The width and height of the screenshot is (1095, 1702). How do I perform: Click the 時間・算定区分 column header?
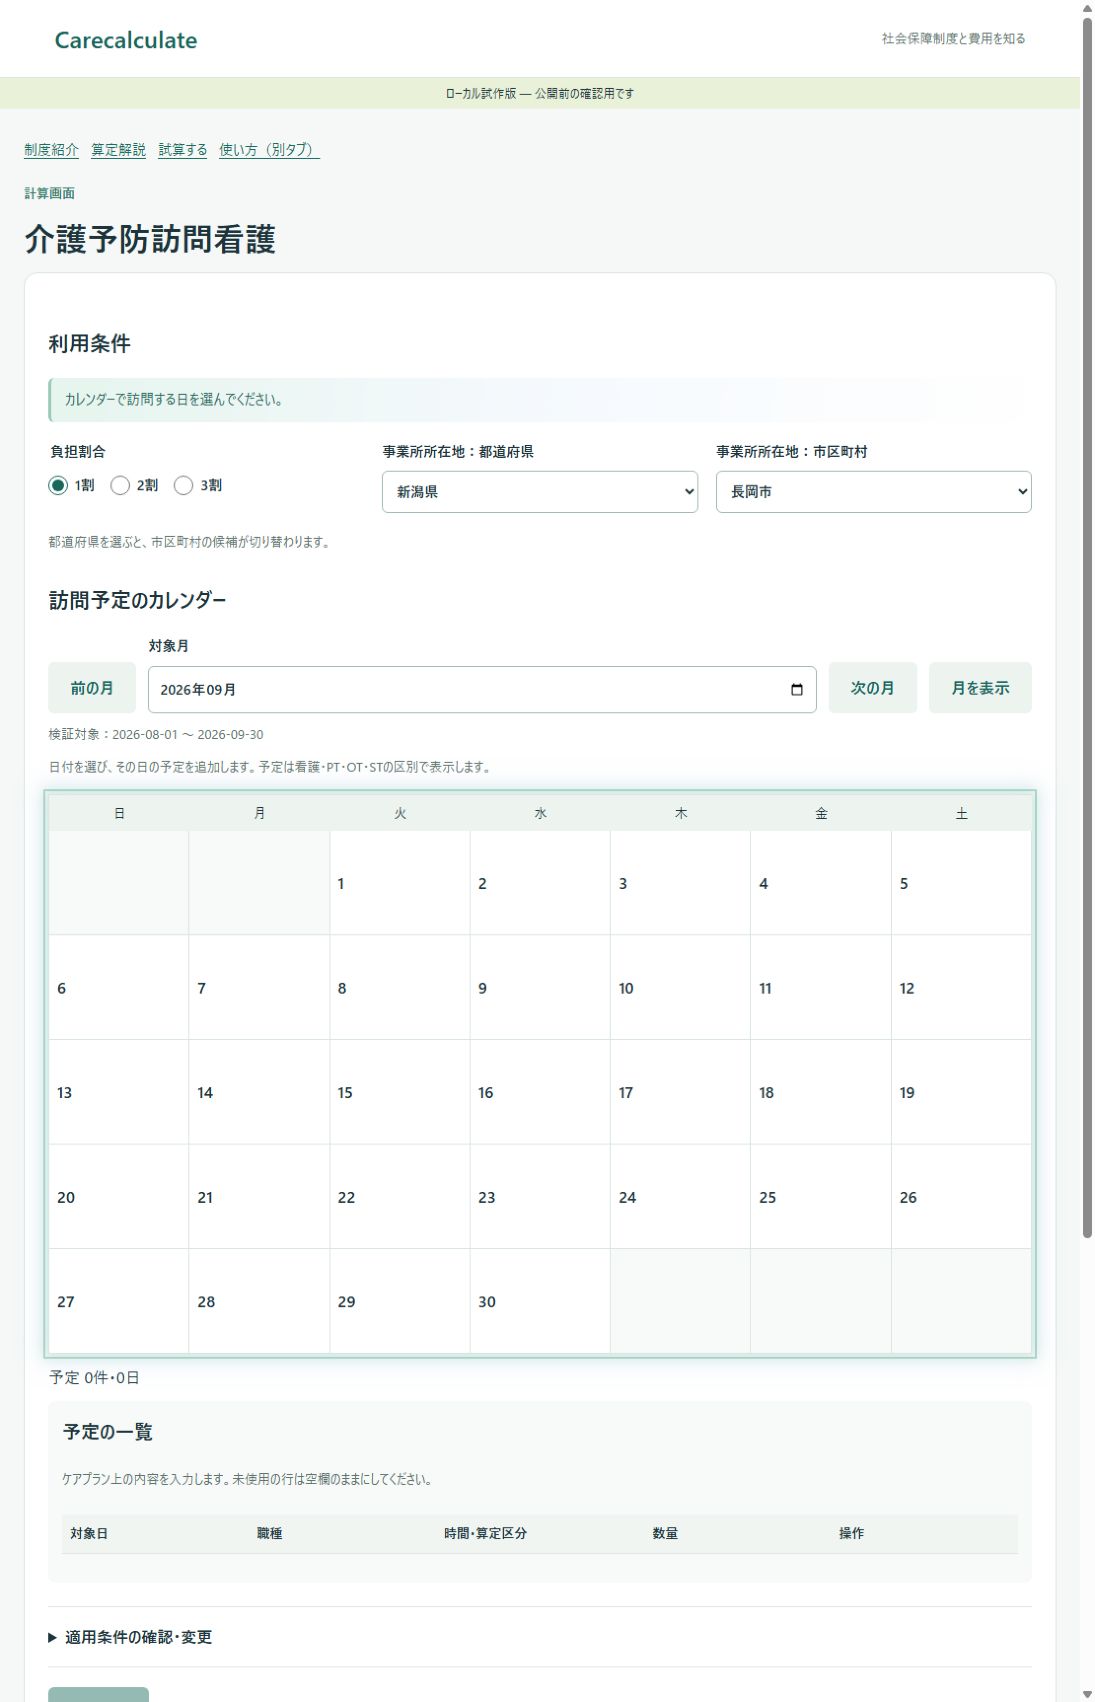click(485, 1533)
